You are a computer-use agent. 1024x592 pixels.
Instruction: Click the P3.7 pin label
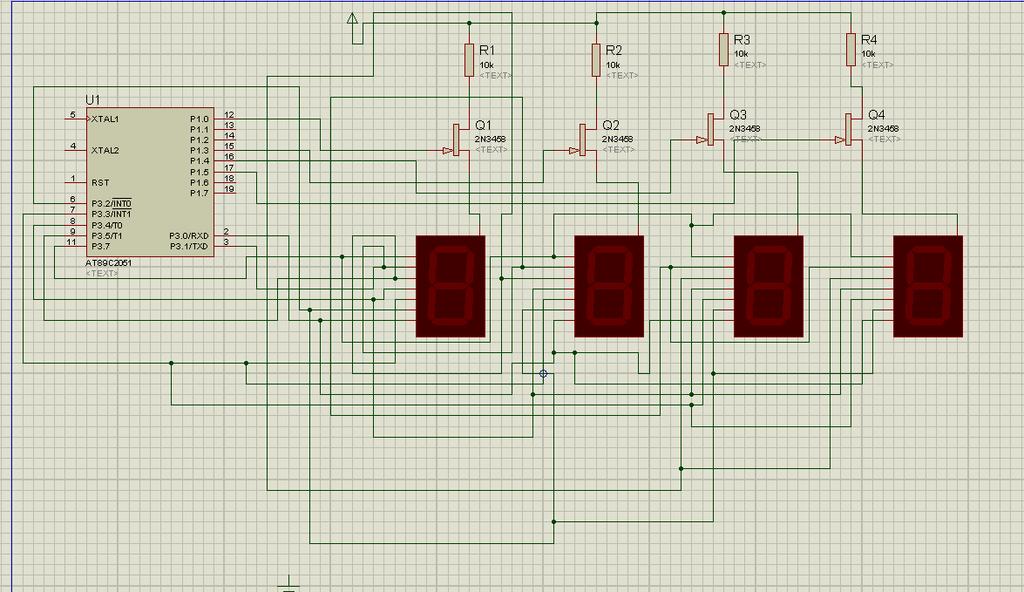tap(101, 246)
